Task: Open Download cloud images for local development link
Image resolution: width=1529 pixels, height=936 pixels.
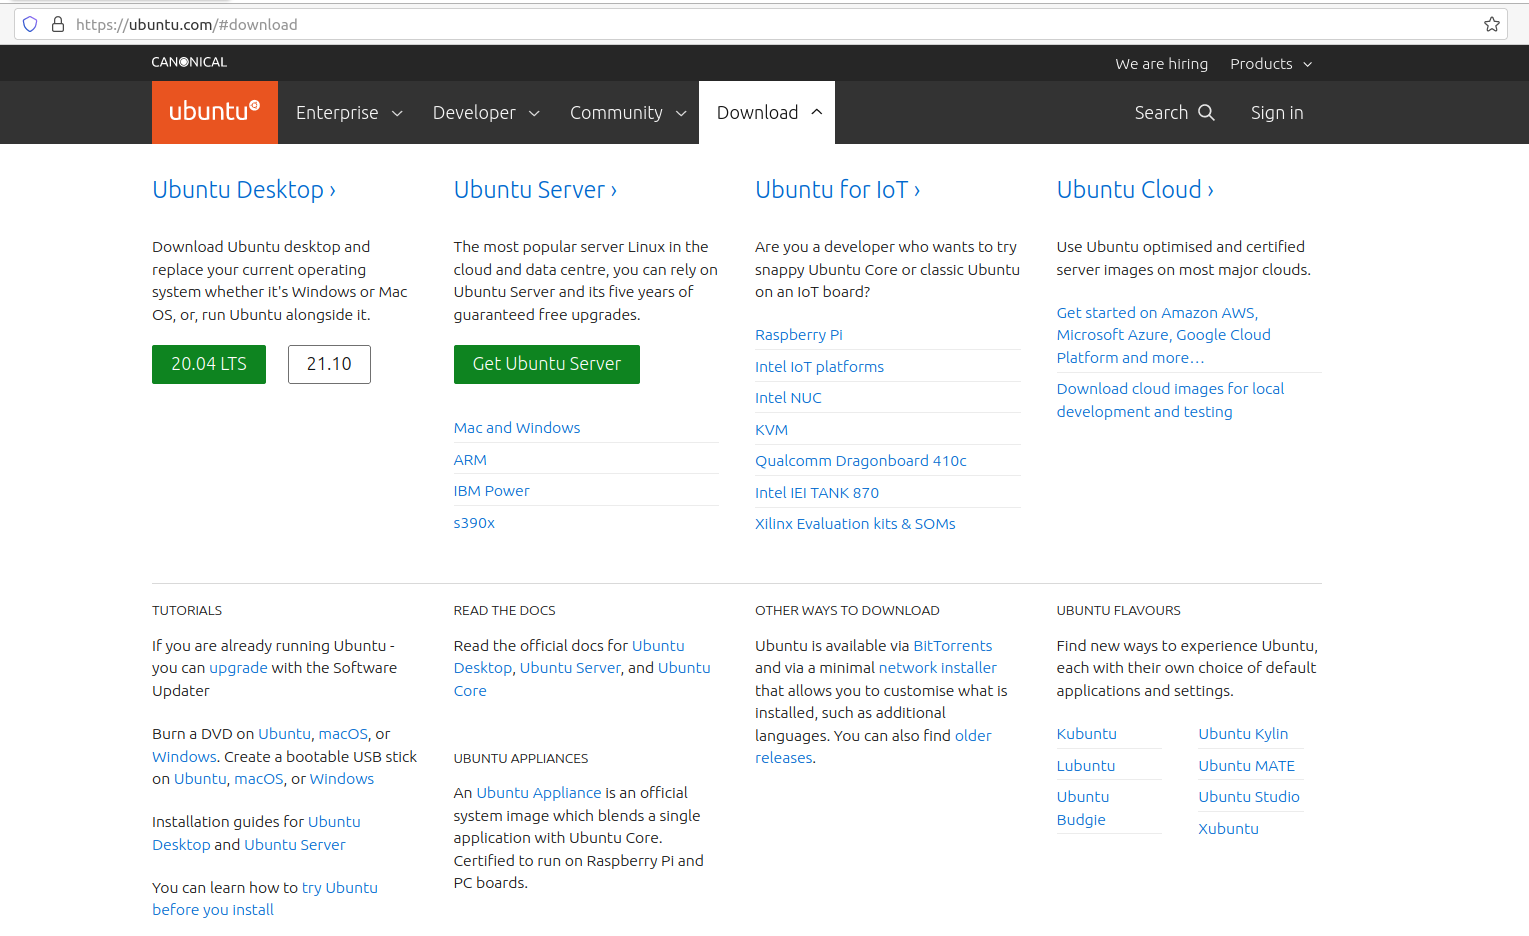Action: tap(1170, 400)
